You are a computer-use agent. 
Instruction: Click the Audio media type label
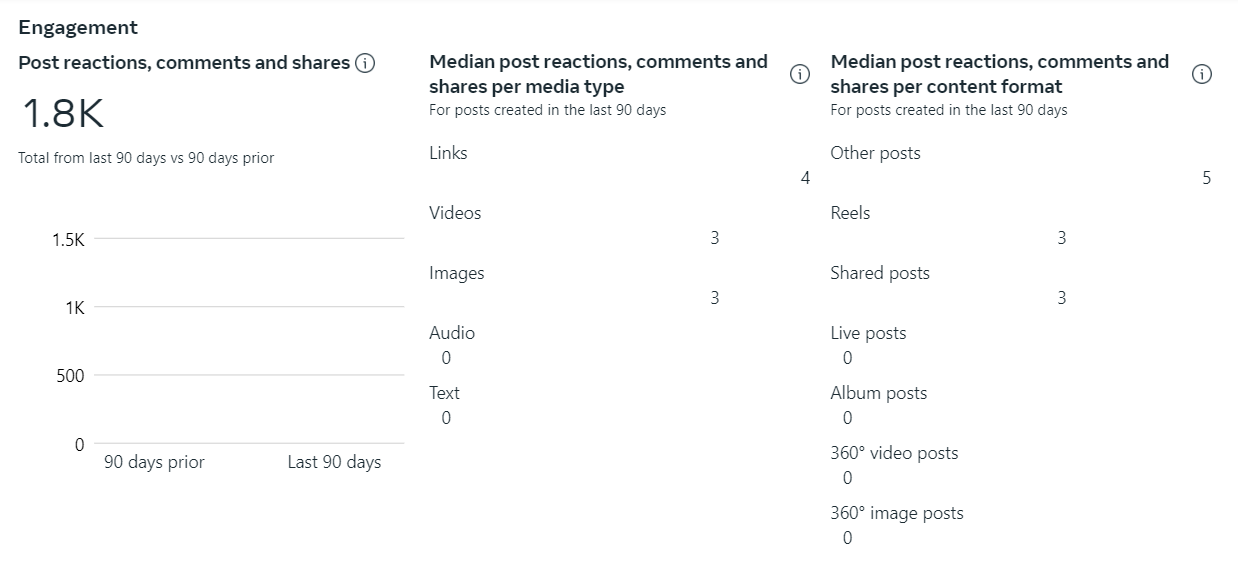point(452,333)
